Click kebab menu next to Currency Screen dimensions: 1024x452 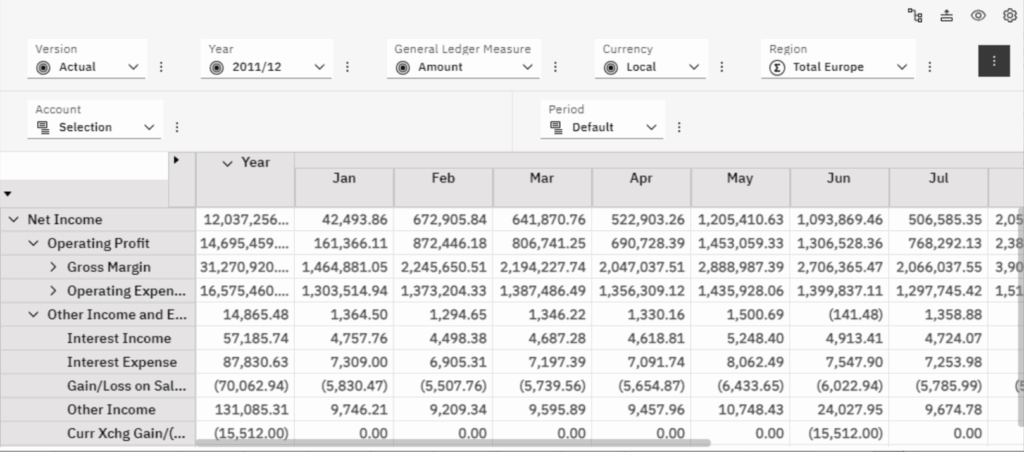(x=722, y=67)
